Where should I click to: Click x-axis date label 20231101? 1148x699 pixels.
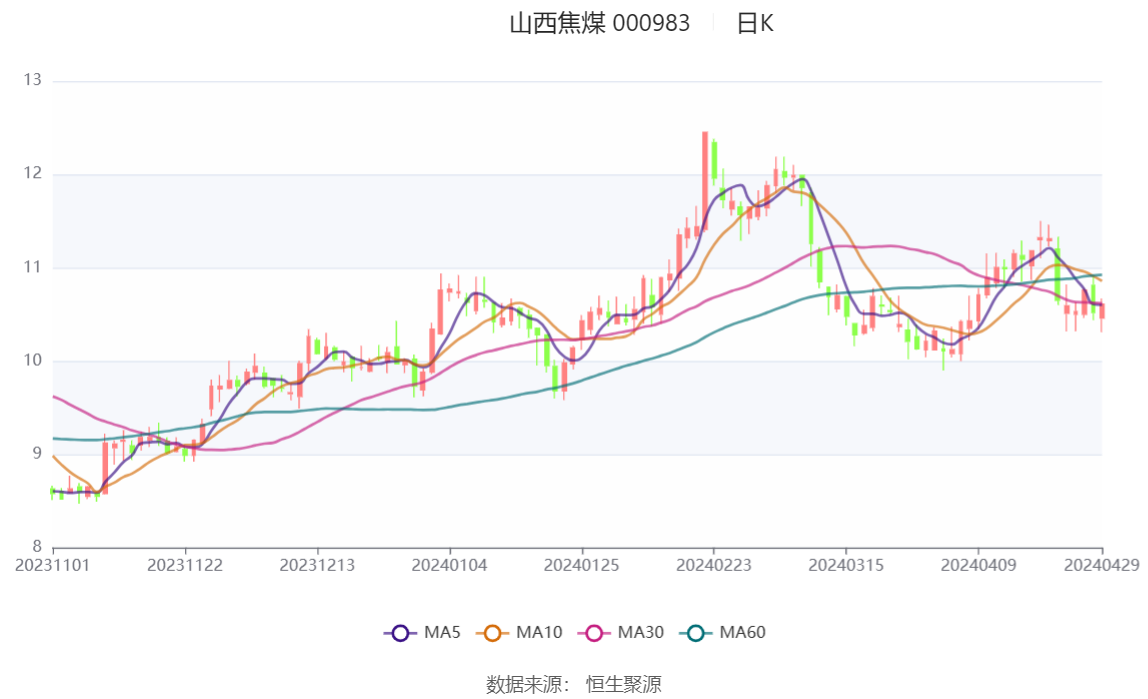coord(53,565)
